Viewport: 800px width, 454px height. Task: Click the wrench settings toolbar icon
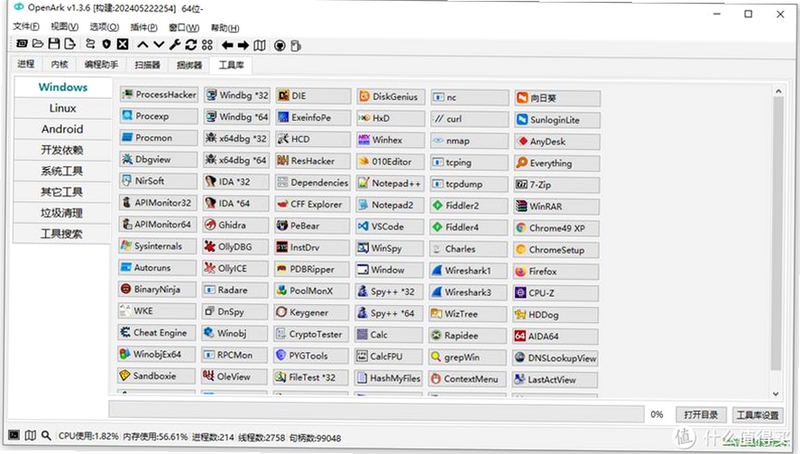(175, 45)
